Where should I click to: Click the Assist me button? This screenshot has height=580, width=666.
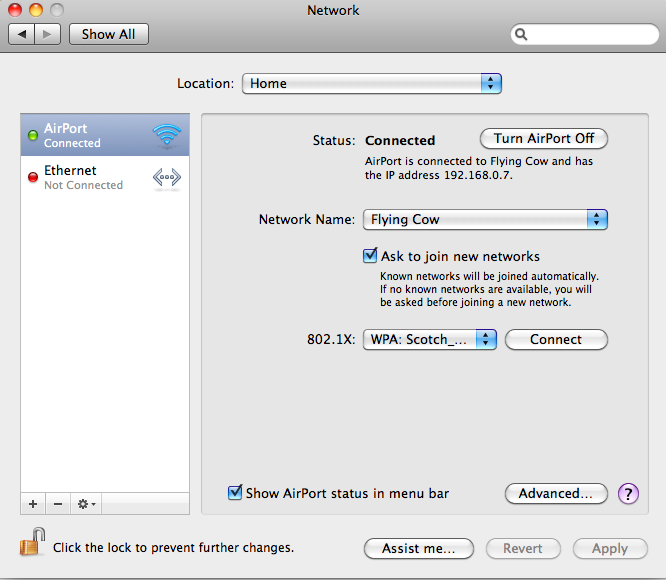click(x=419, y=549)
